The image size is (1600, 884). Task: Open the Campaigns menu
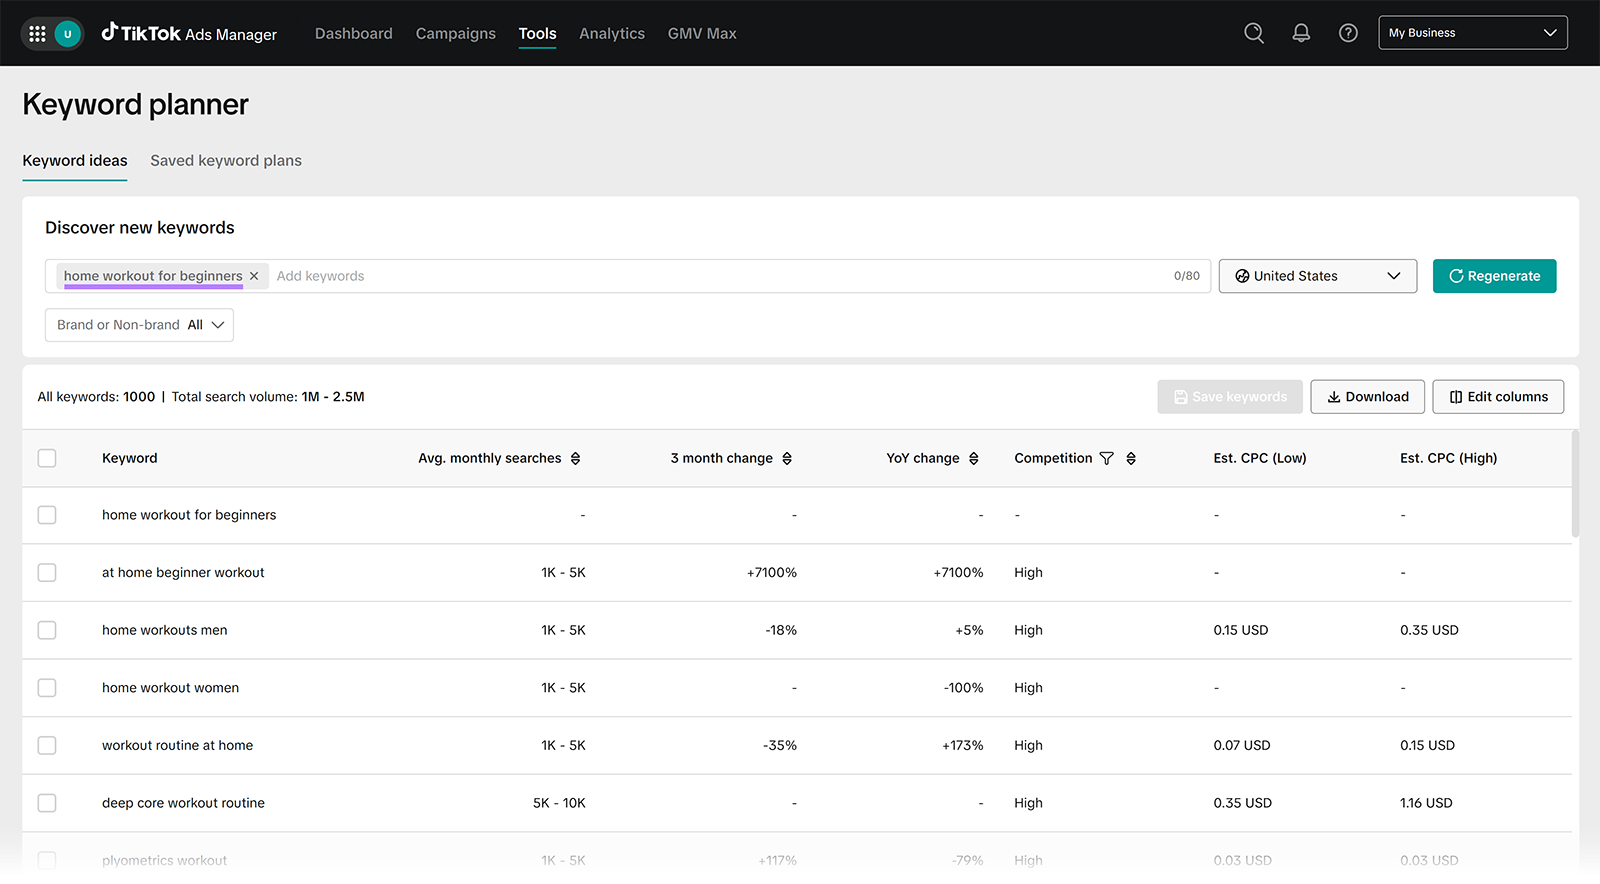coord(456,33)
